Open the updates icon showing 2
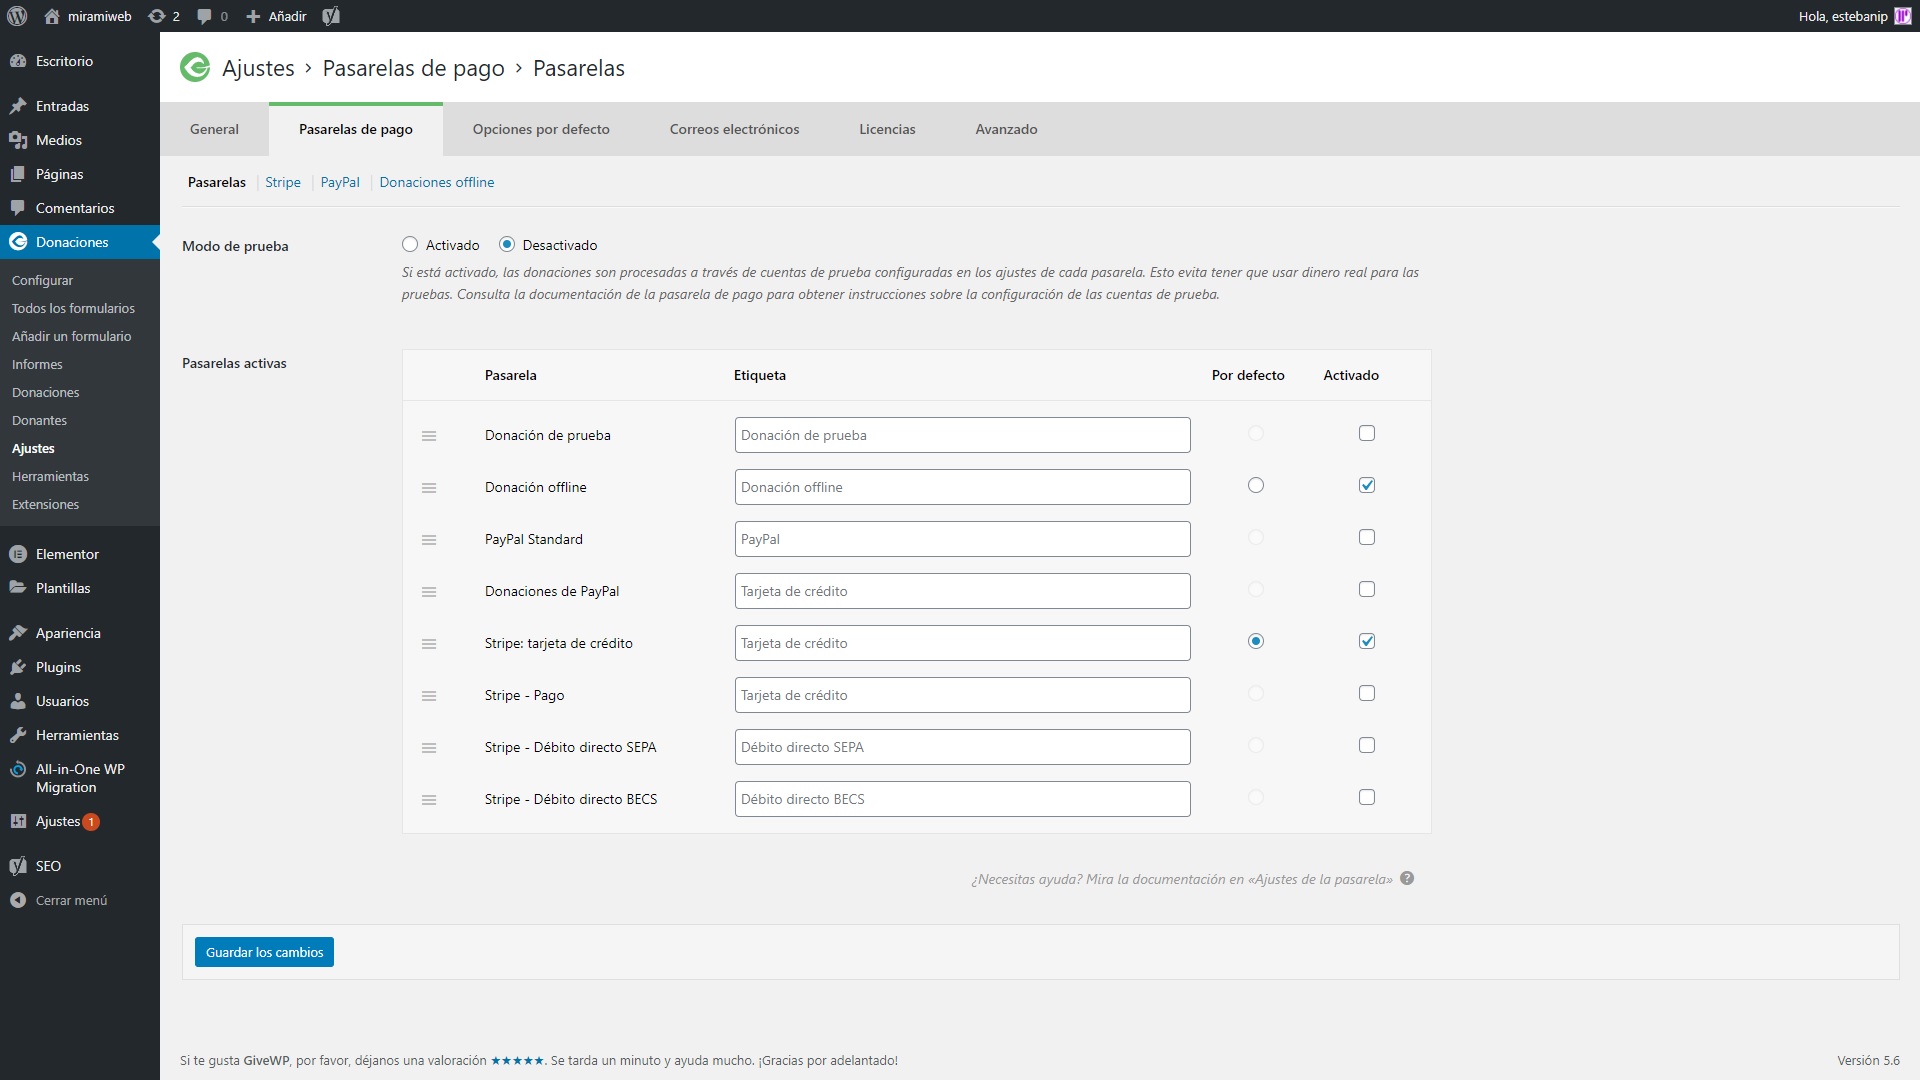1920x1080 pixels. 156,16
